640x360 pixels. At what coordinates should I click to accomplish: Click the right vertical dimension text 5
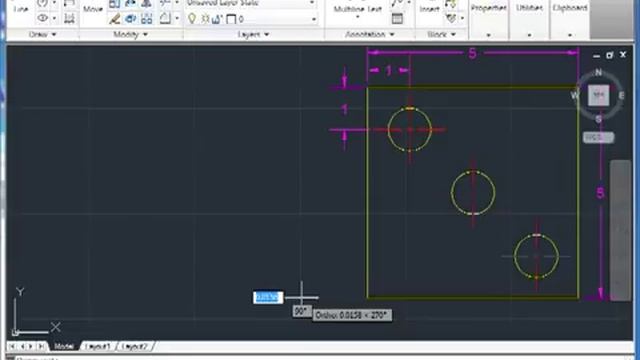click(x=600, y=193)
